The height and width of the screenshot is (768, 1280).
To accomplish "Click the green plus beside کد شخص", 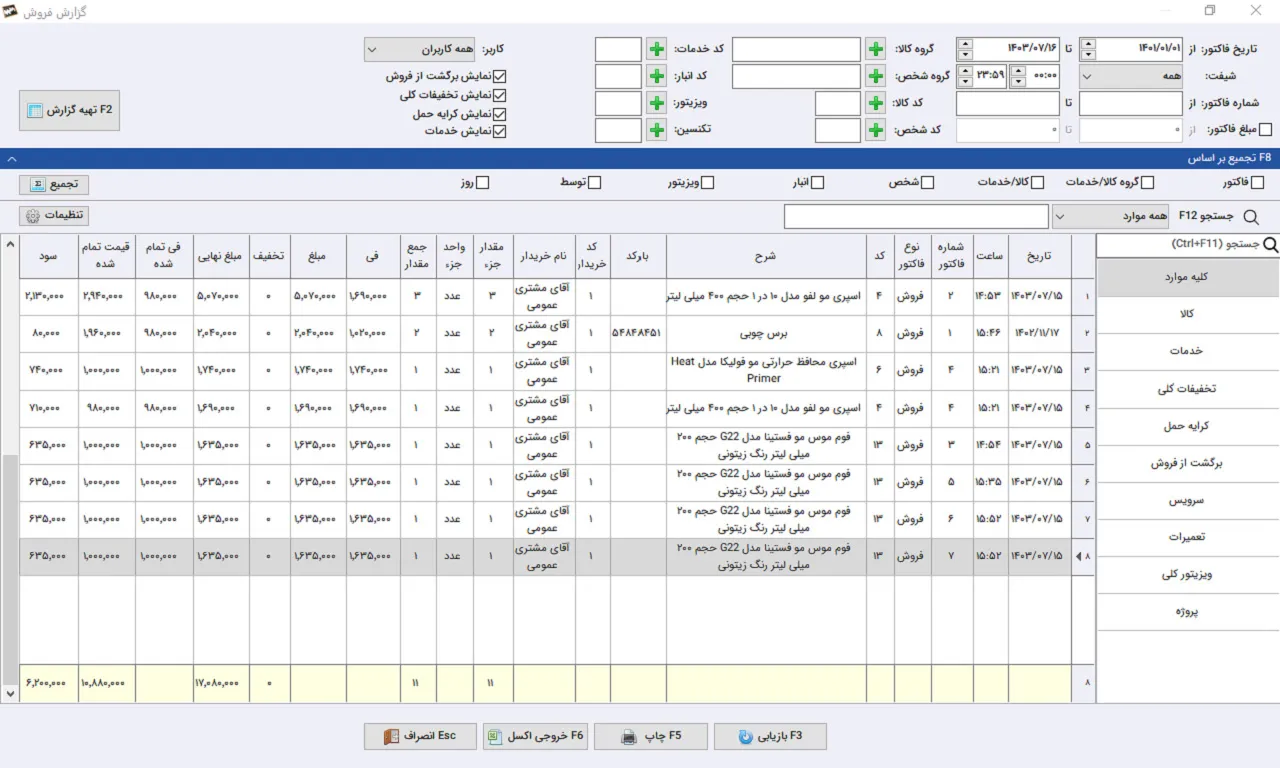I will pyautogui.click(x=875, y=130).
